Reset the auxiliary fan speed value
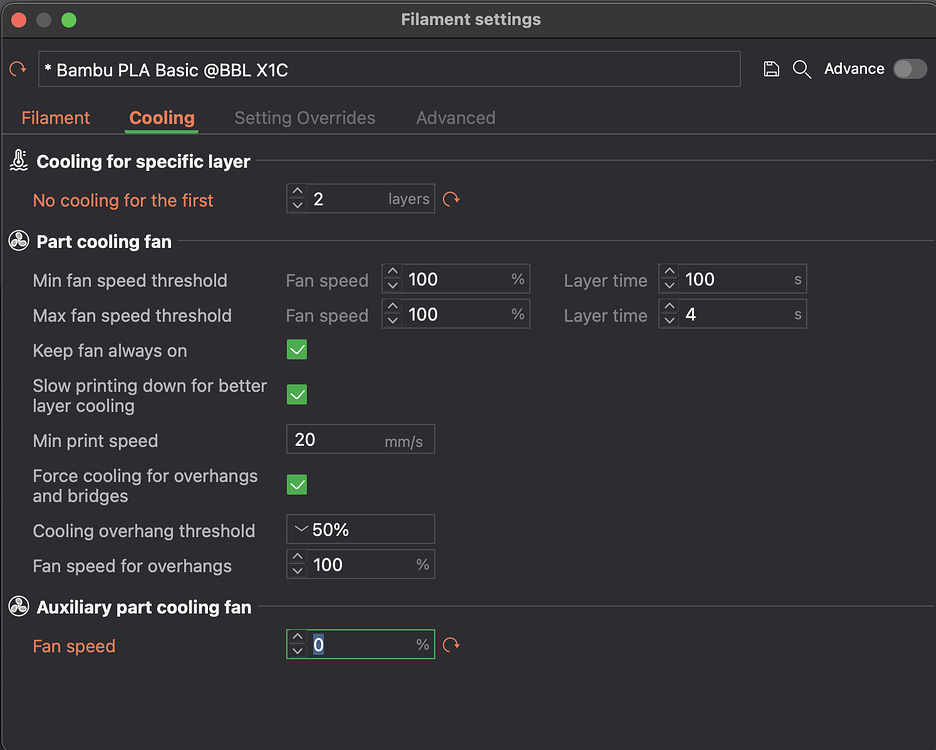The height and width of the screenshot is (750, 936). coord(451,644)
